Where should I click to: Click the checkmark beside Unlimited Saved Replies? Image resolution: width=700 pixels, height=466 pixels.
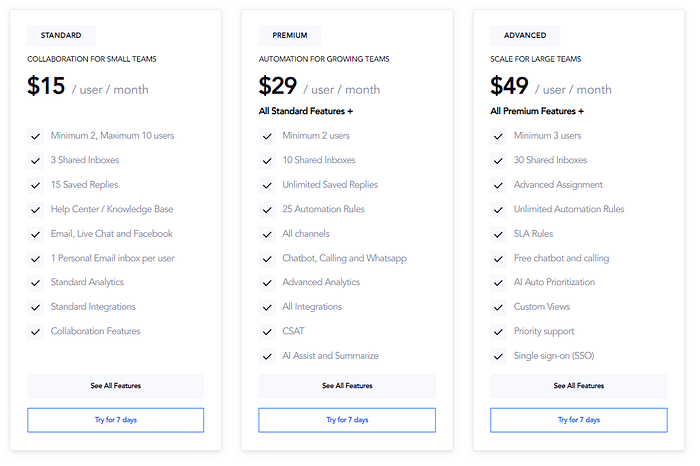(x=267, y=185)
